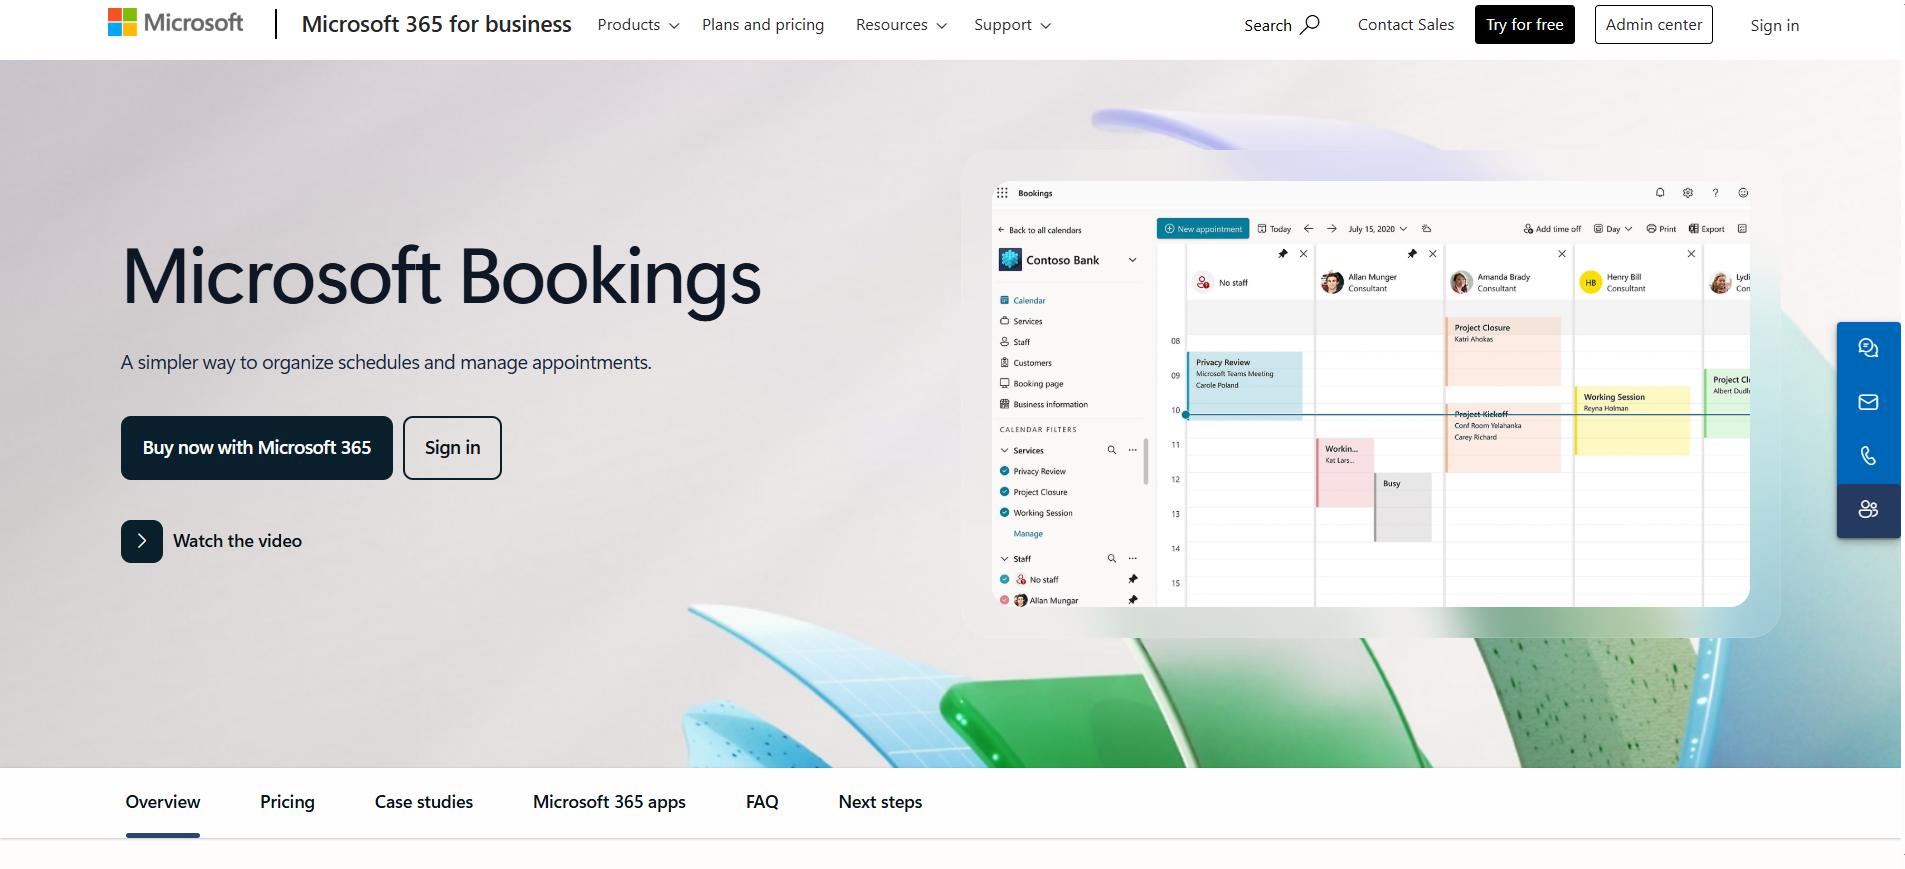The image size is (1905, 869).
Task: Click the Services filter search icon in preview
Action: coord(1111,450)
